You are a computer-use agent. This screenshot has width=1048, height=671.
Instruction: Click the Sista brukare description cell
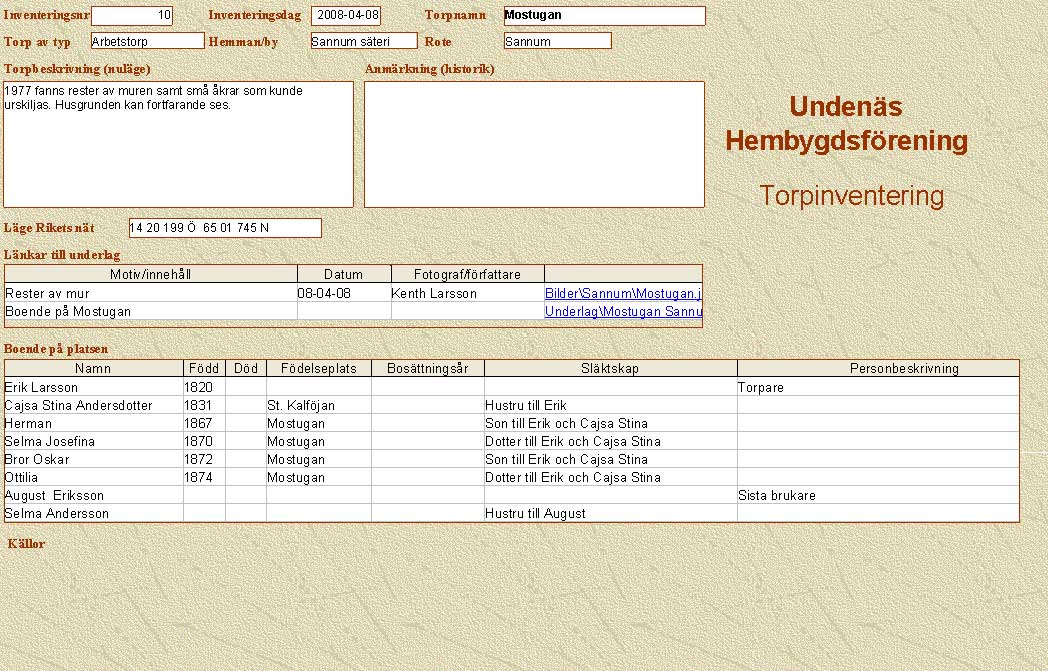[x=877, y=495]
